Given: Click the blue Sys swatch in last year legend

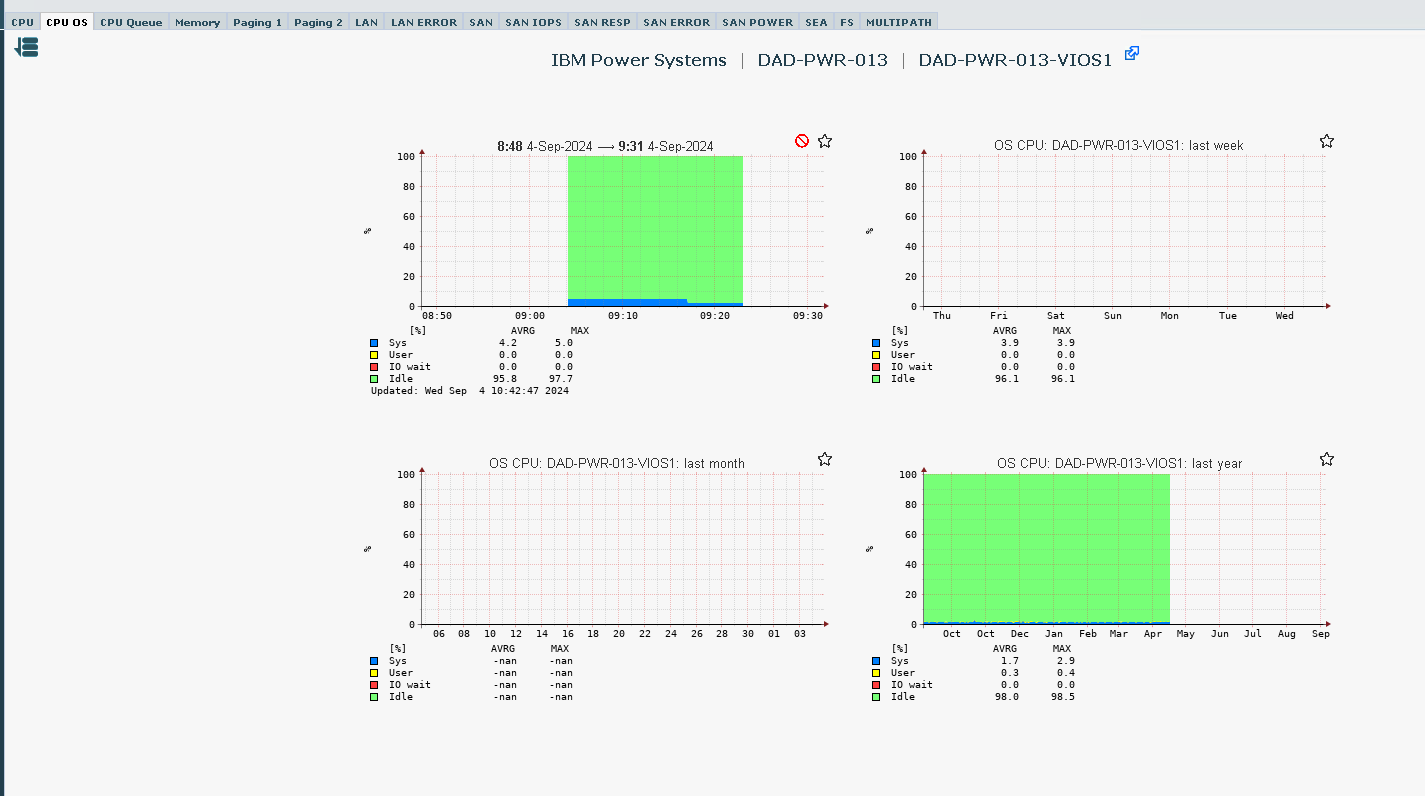Looking at the screenshot, I should point(876,661).
